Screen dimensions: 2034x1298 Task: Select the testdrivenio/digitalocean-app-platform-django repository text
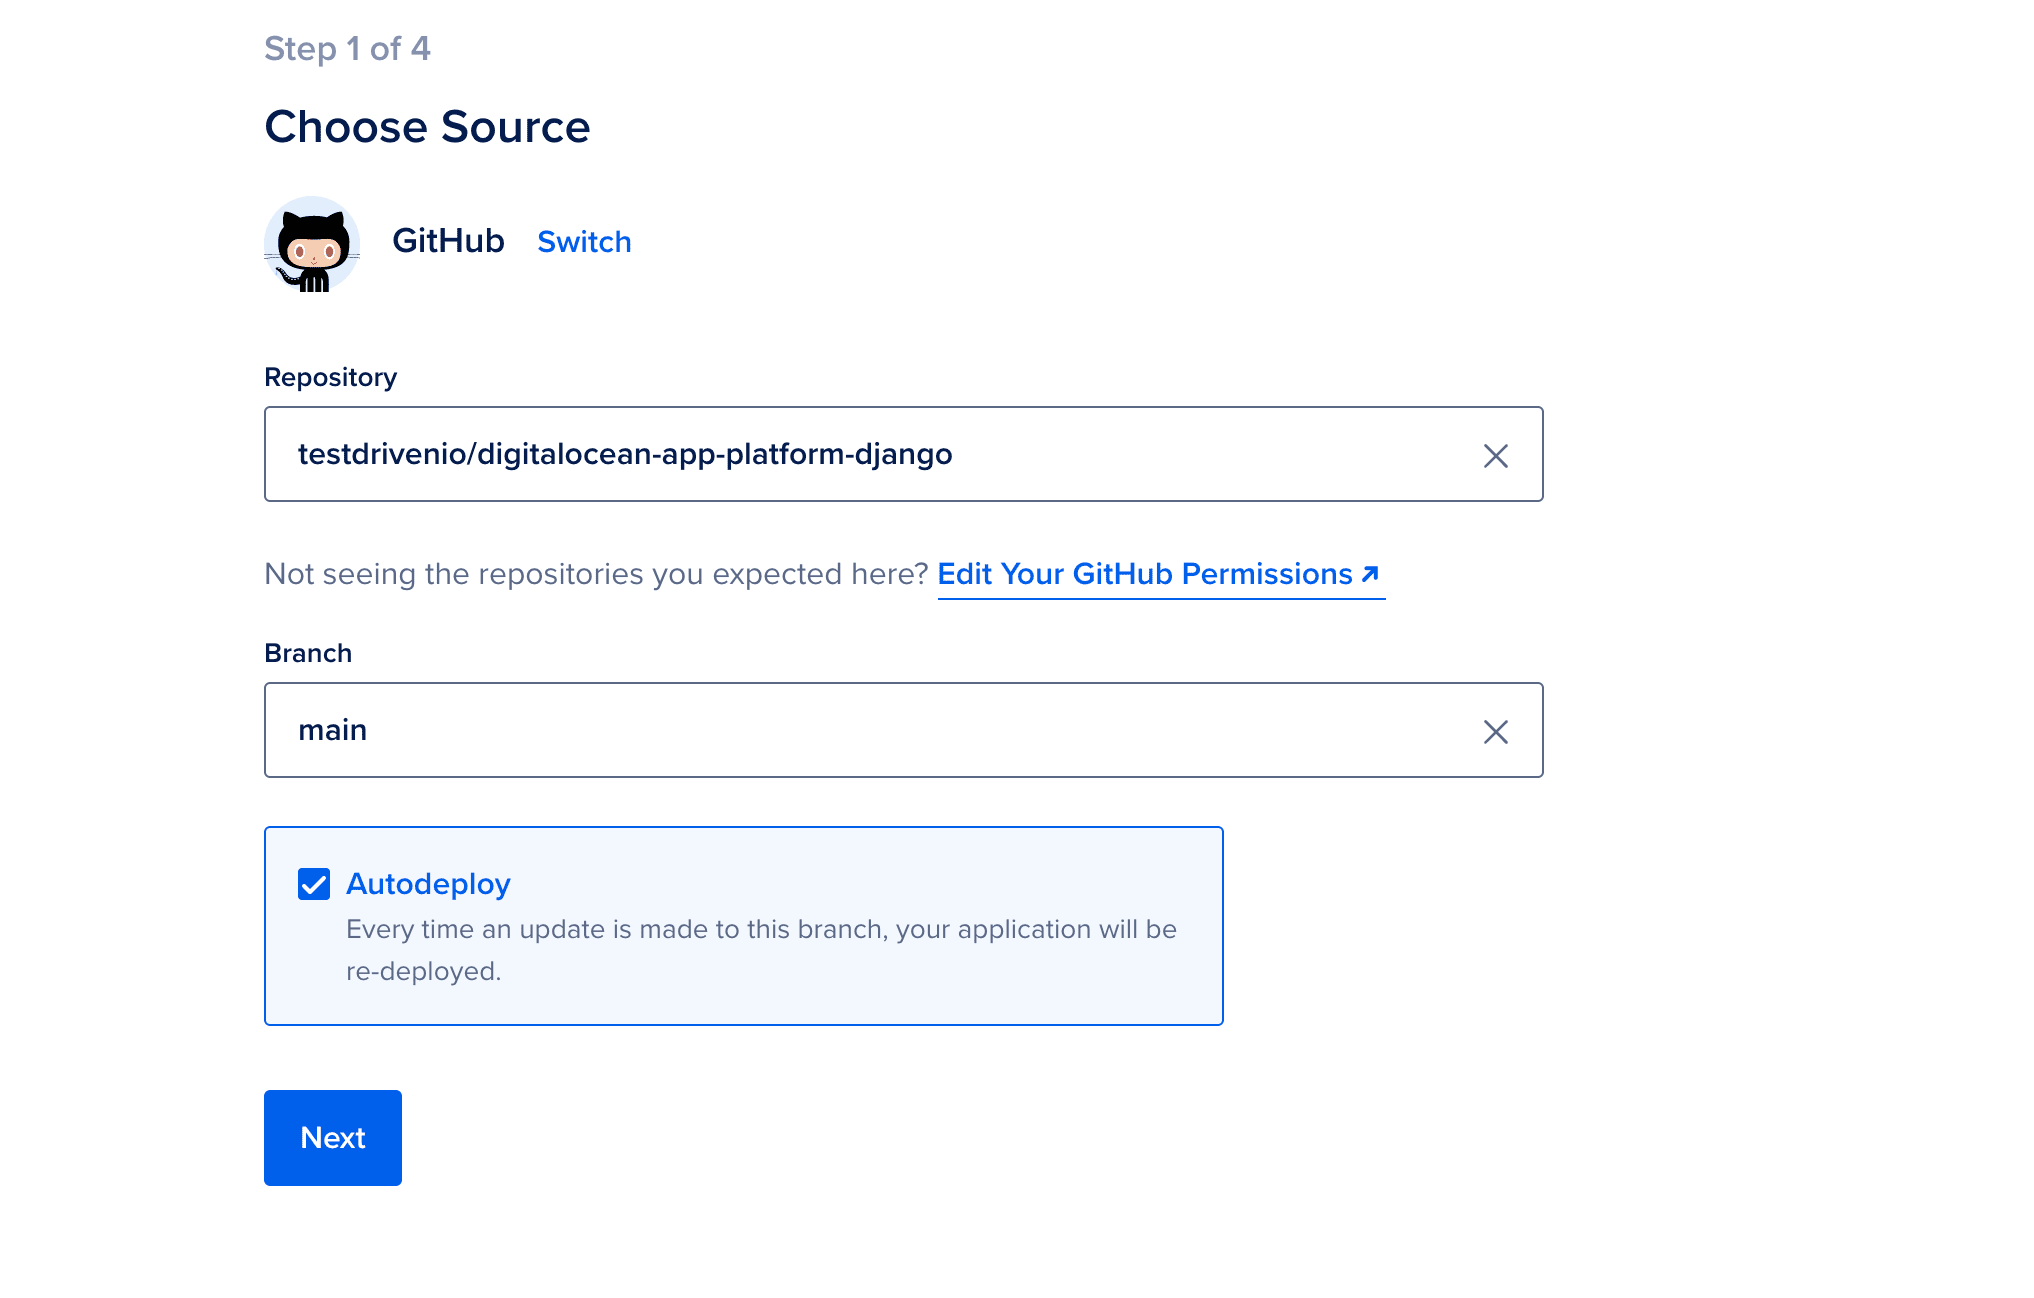[x=626, y=453]
